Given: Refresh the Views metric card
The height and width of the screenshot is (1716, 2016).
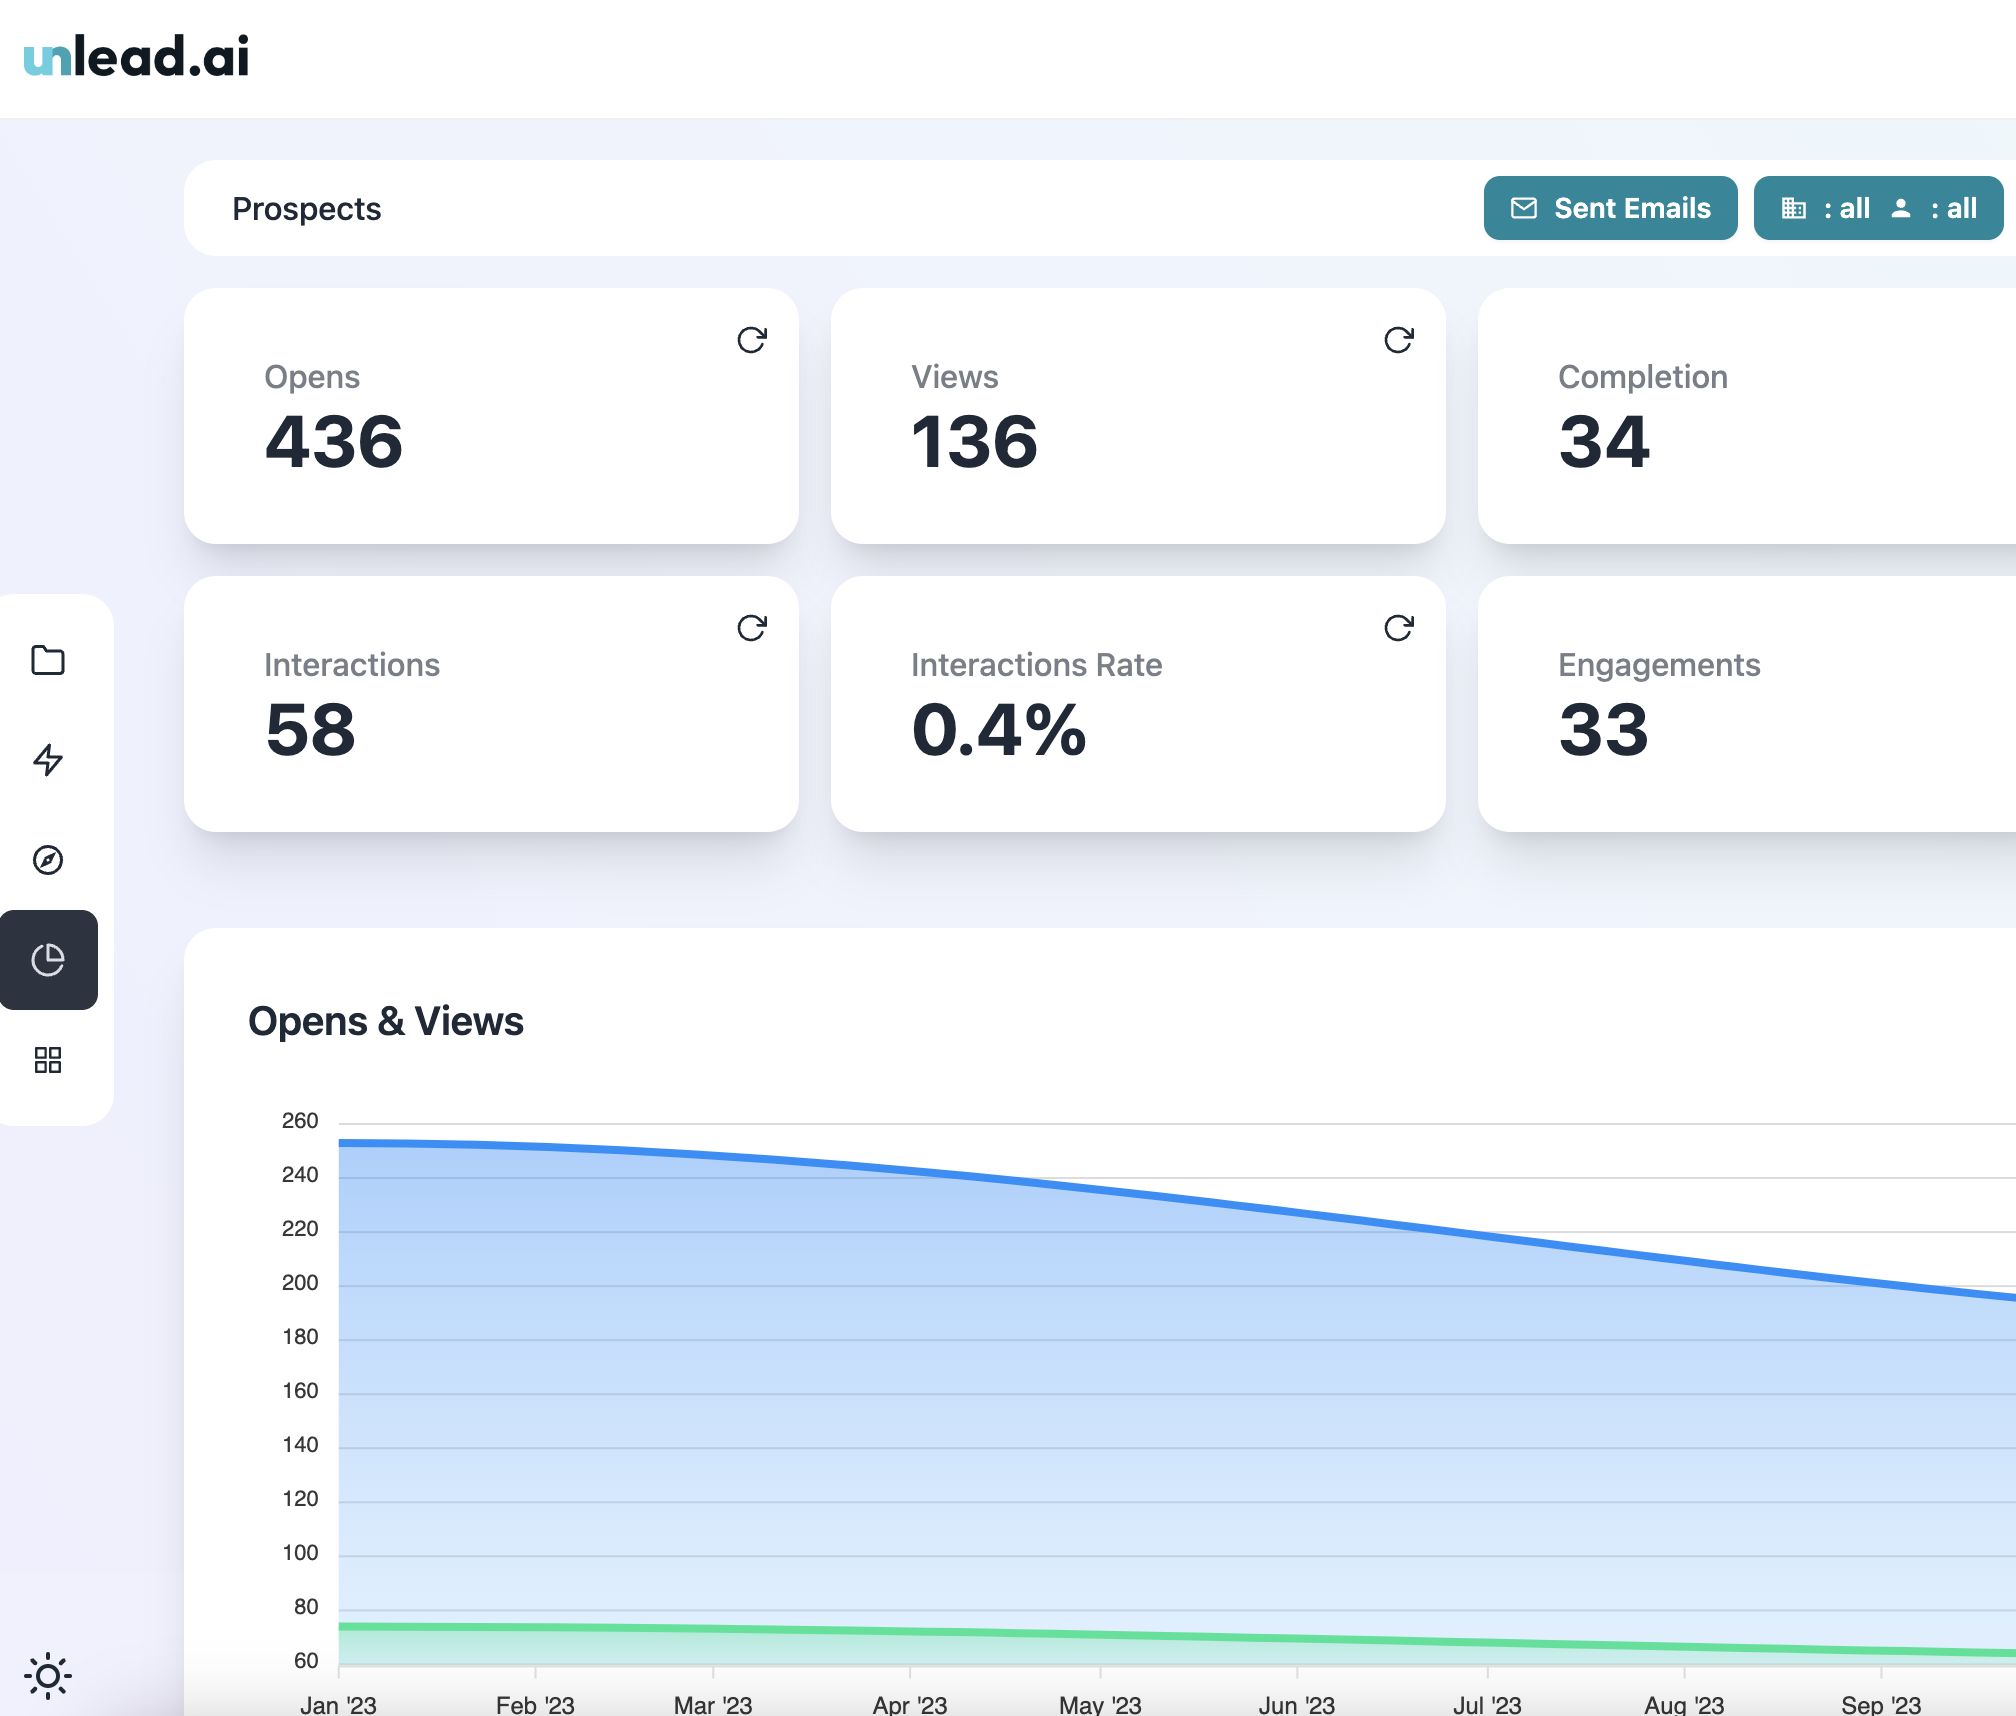Looking at the screenshot, I should pos(1398,340).
